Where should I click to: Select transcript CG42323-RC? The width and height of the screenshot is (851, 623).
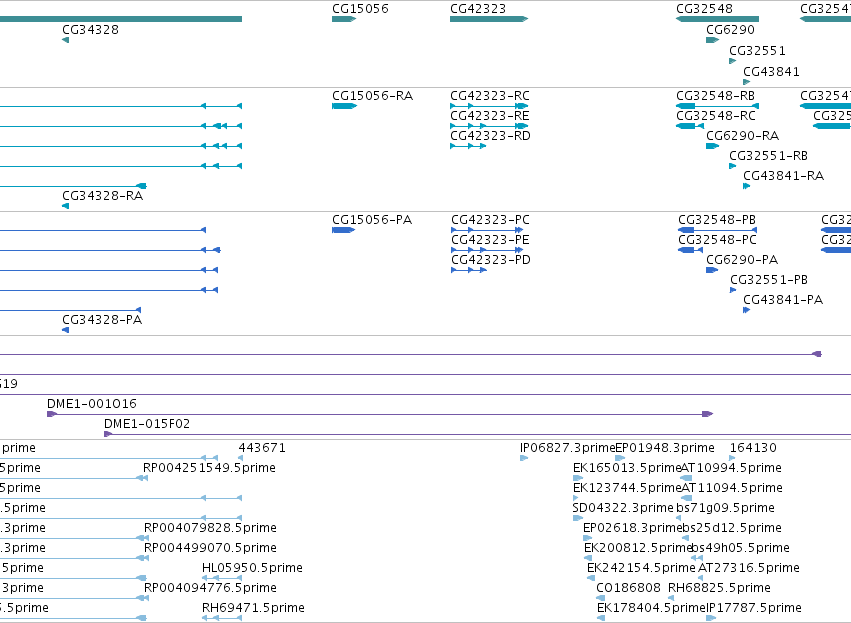(490, 96)
